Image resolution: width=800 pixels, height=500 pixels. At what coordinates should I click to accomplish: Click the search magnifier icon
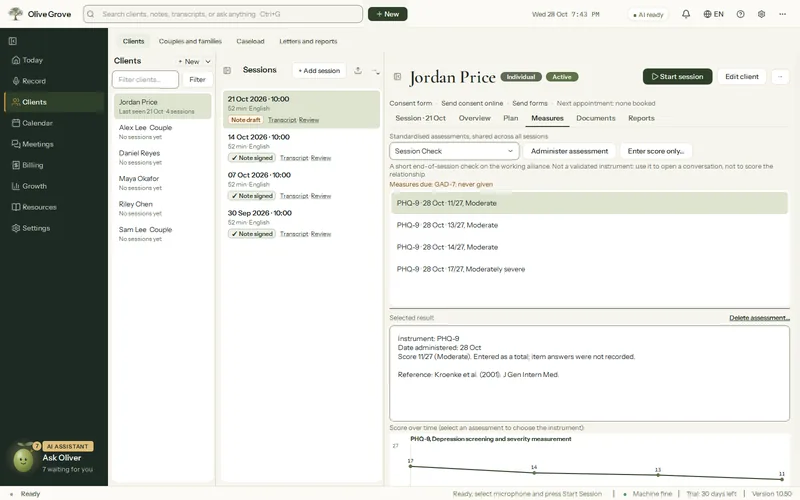point(90,14)
